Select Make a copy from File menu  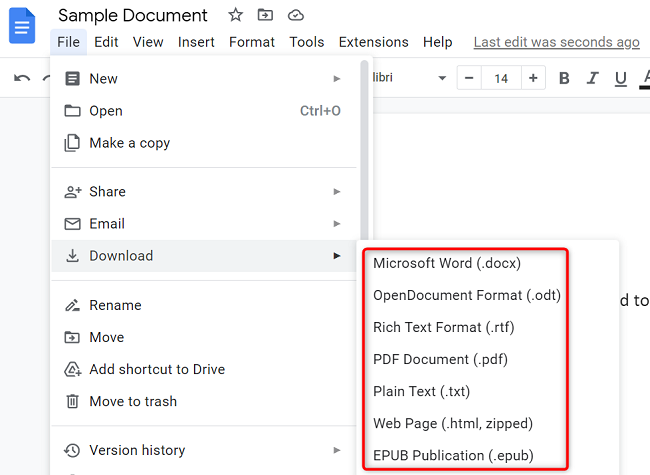click(130, 143)
